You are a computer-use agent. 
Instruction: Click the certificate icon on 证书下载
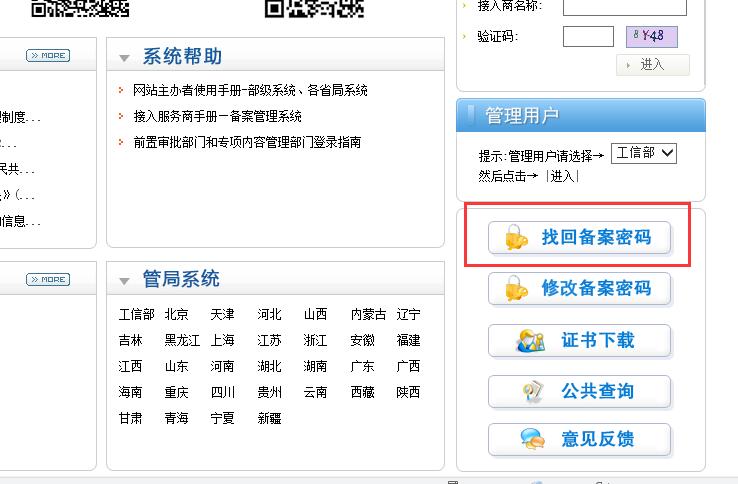click(x=531, y=341)
